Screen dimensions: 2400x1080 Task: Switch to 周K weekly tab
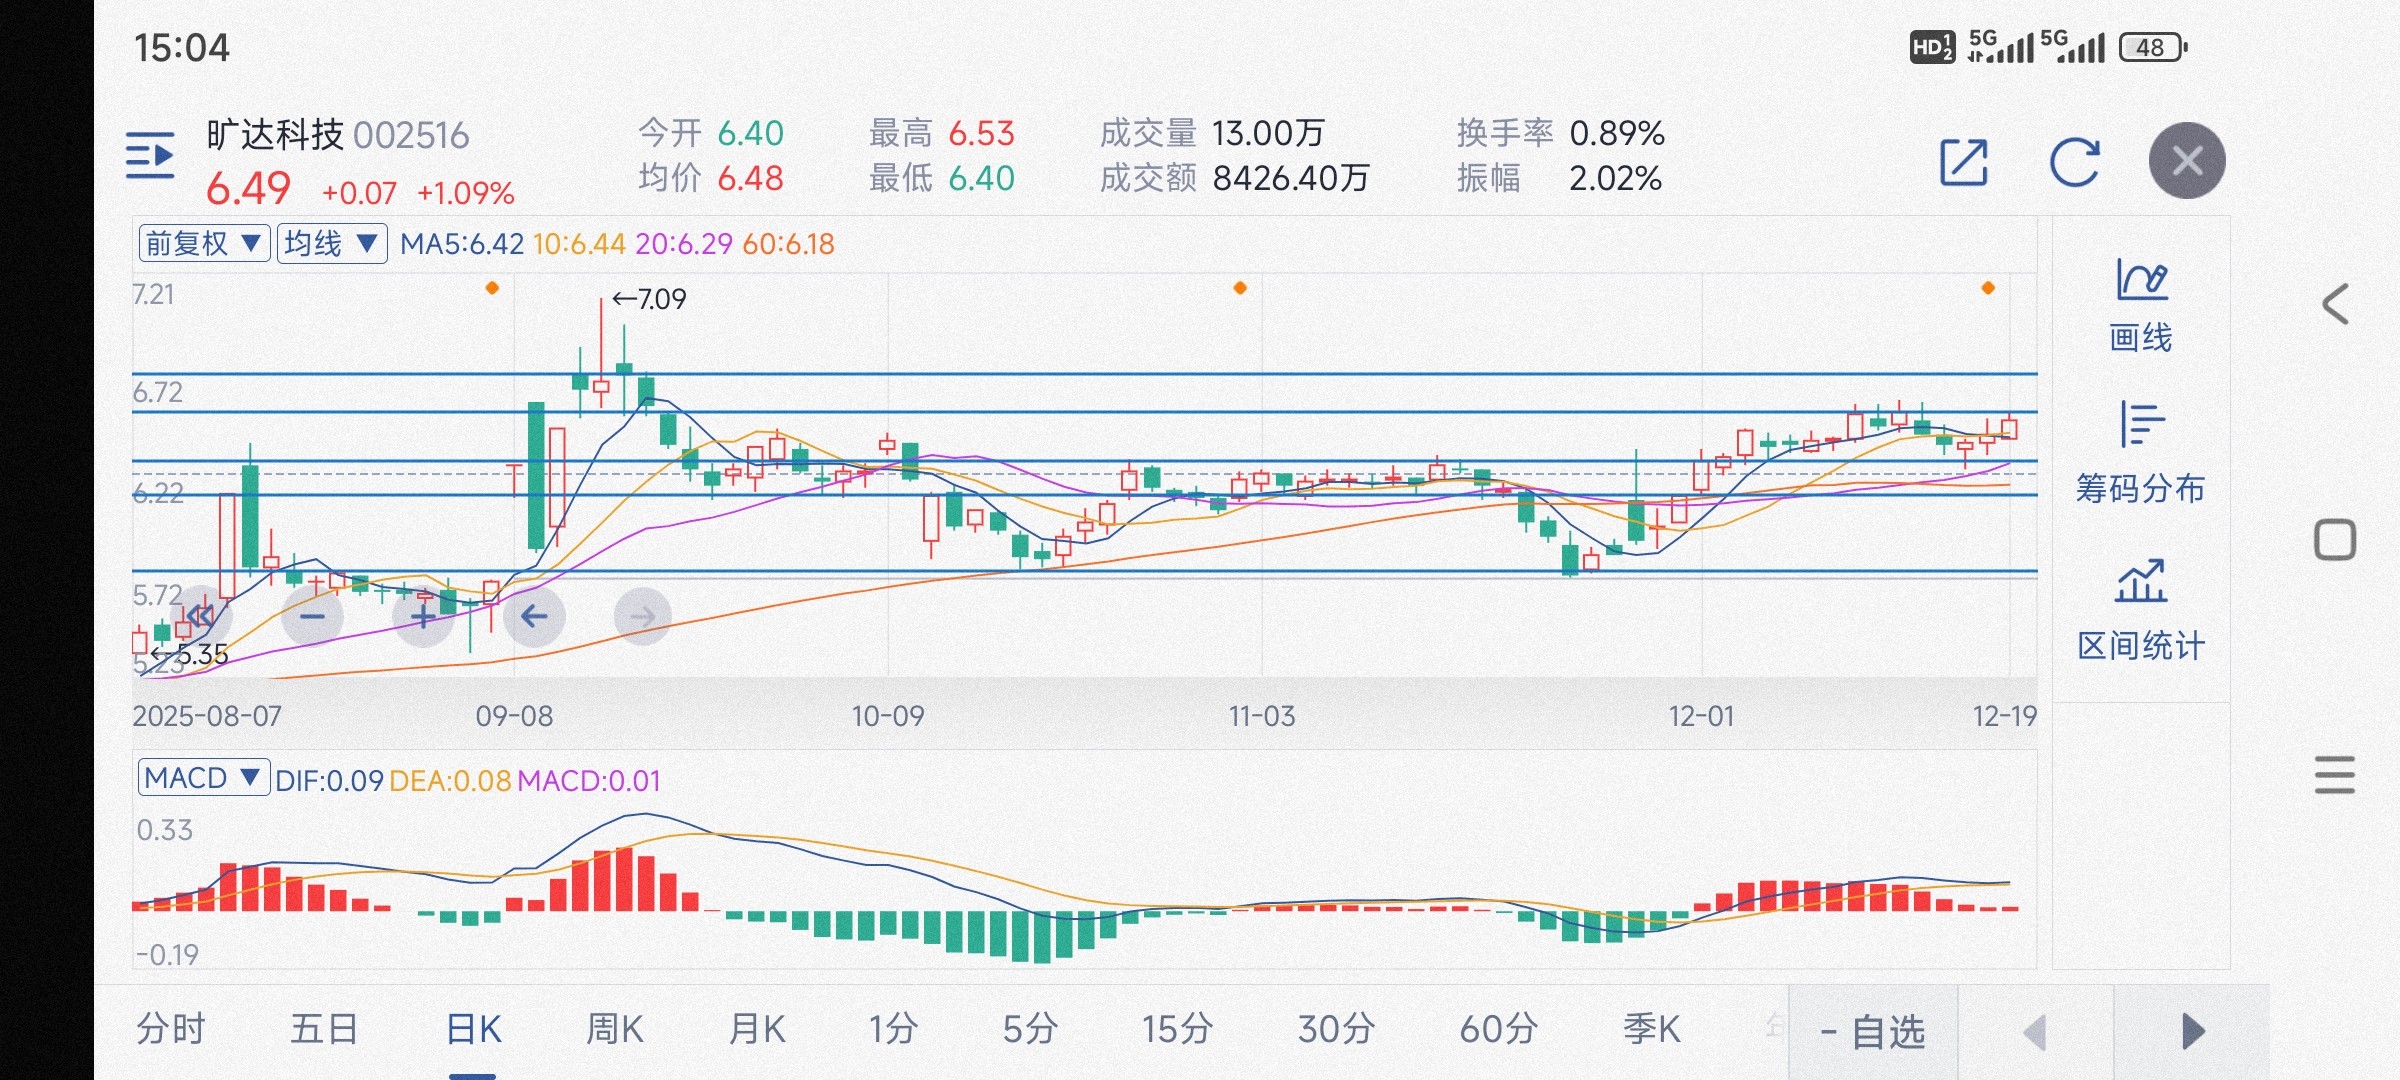click(x=614, y=1029)
